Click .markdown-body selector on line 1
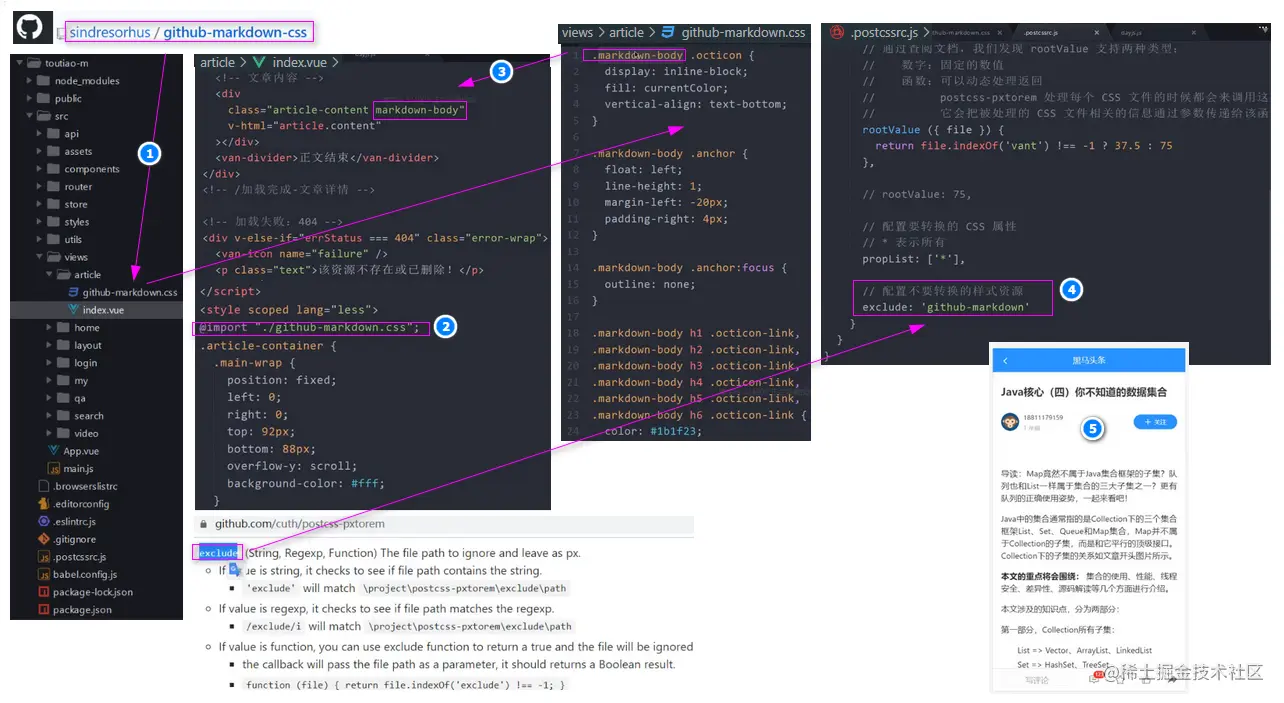 (638, 56)
